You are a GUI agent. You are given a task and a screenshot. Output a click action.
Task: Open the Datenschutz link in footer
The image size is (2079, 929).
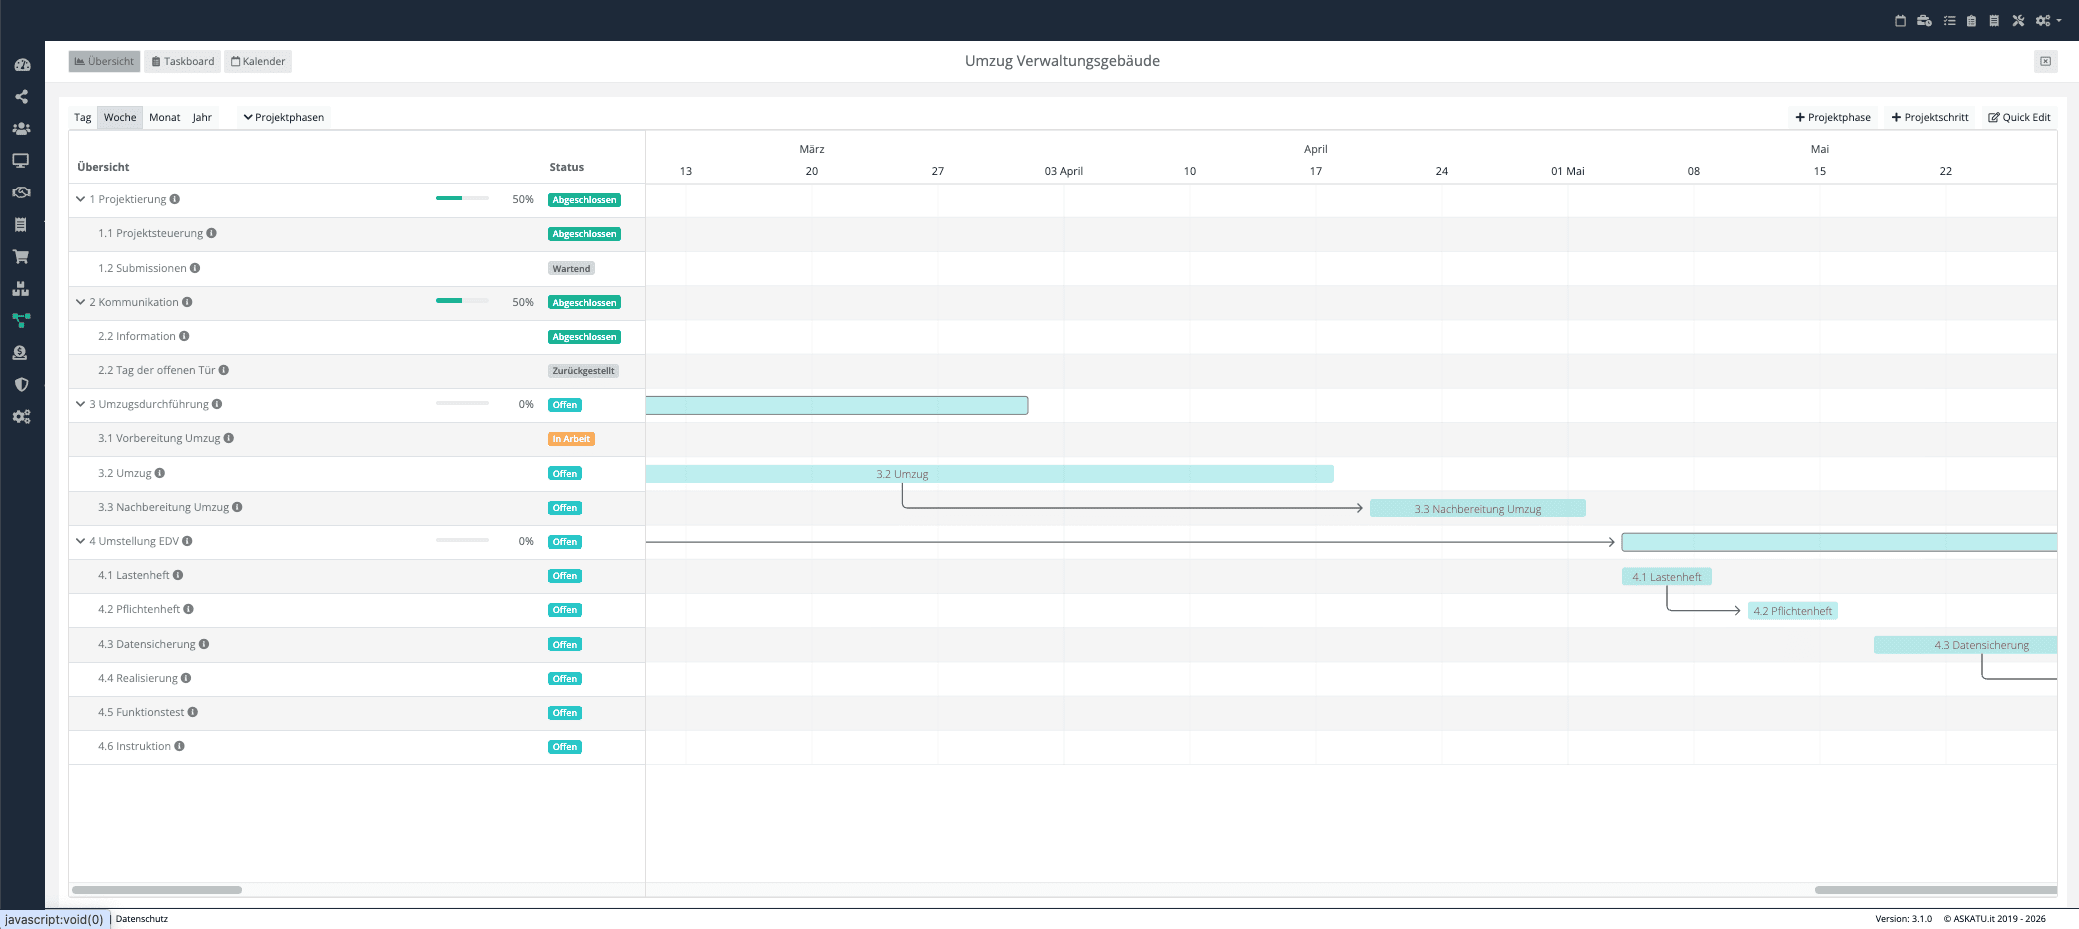pyautogui.click(x=142, y=919)
